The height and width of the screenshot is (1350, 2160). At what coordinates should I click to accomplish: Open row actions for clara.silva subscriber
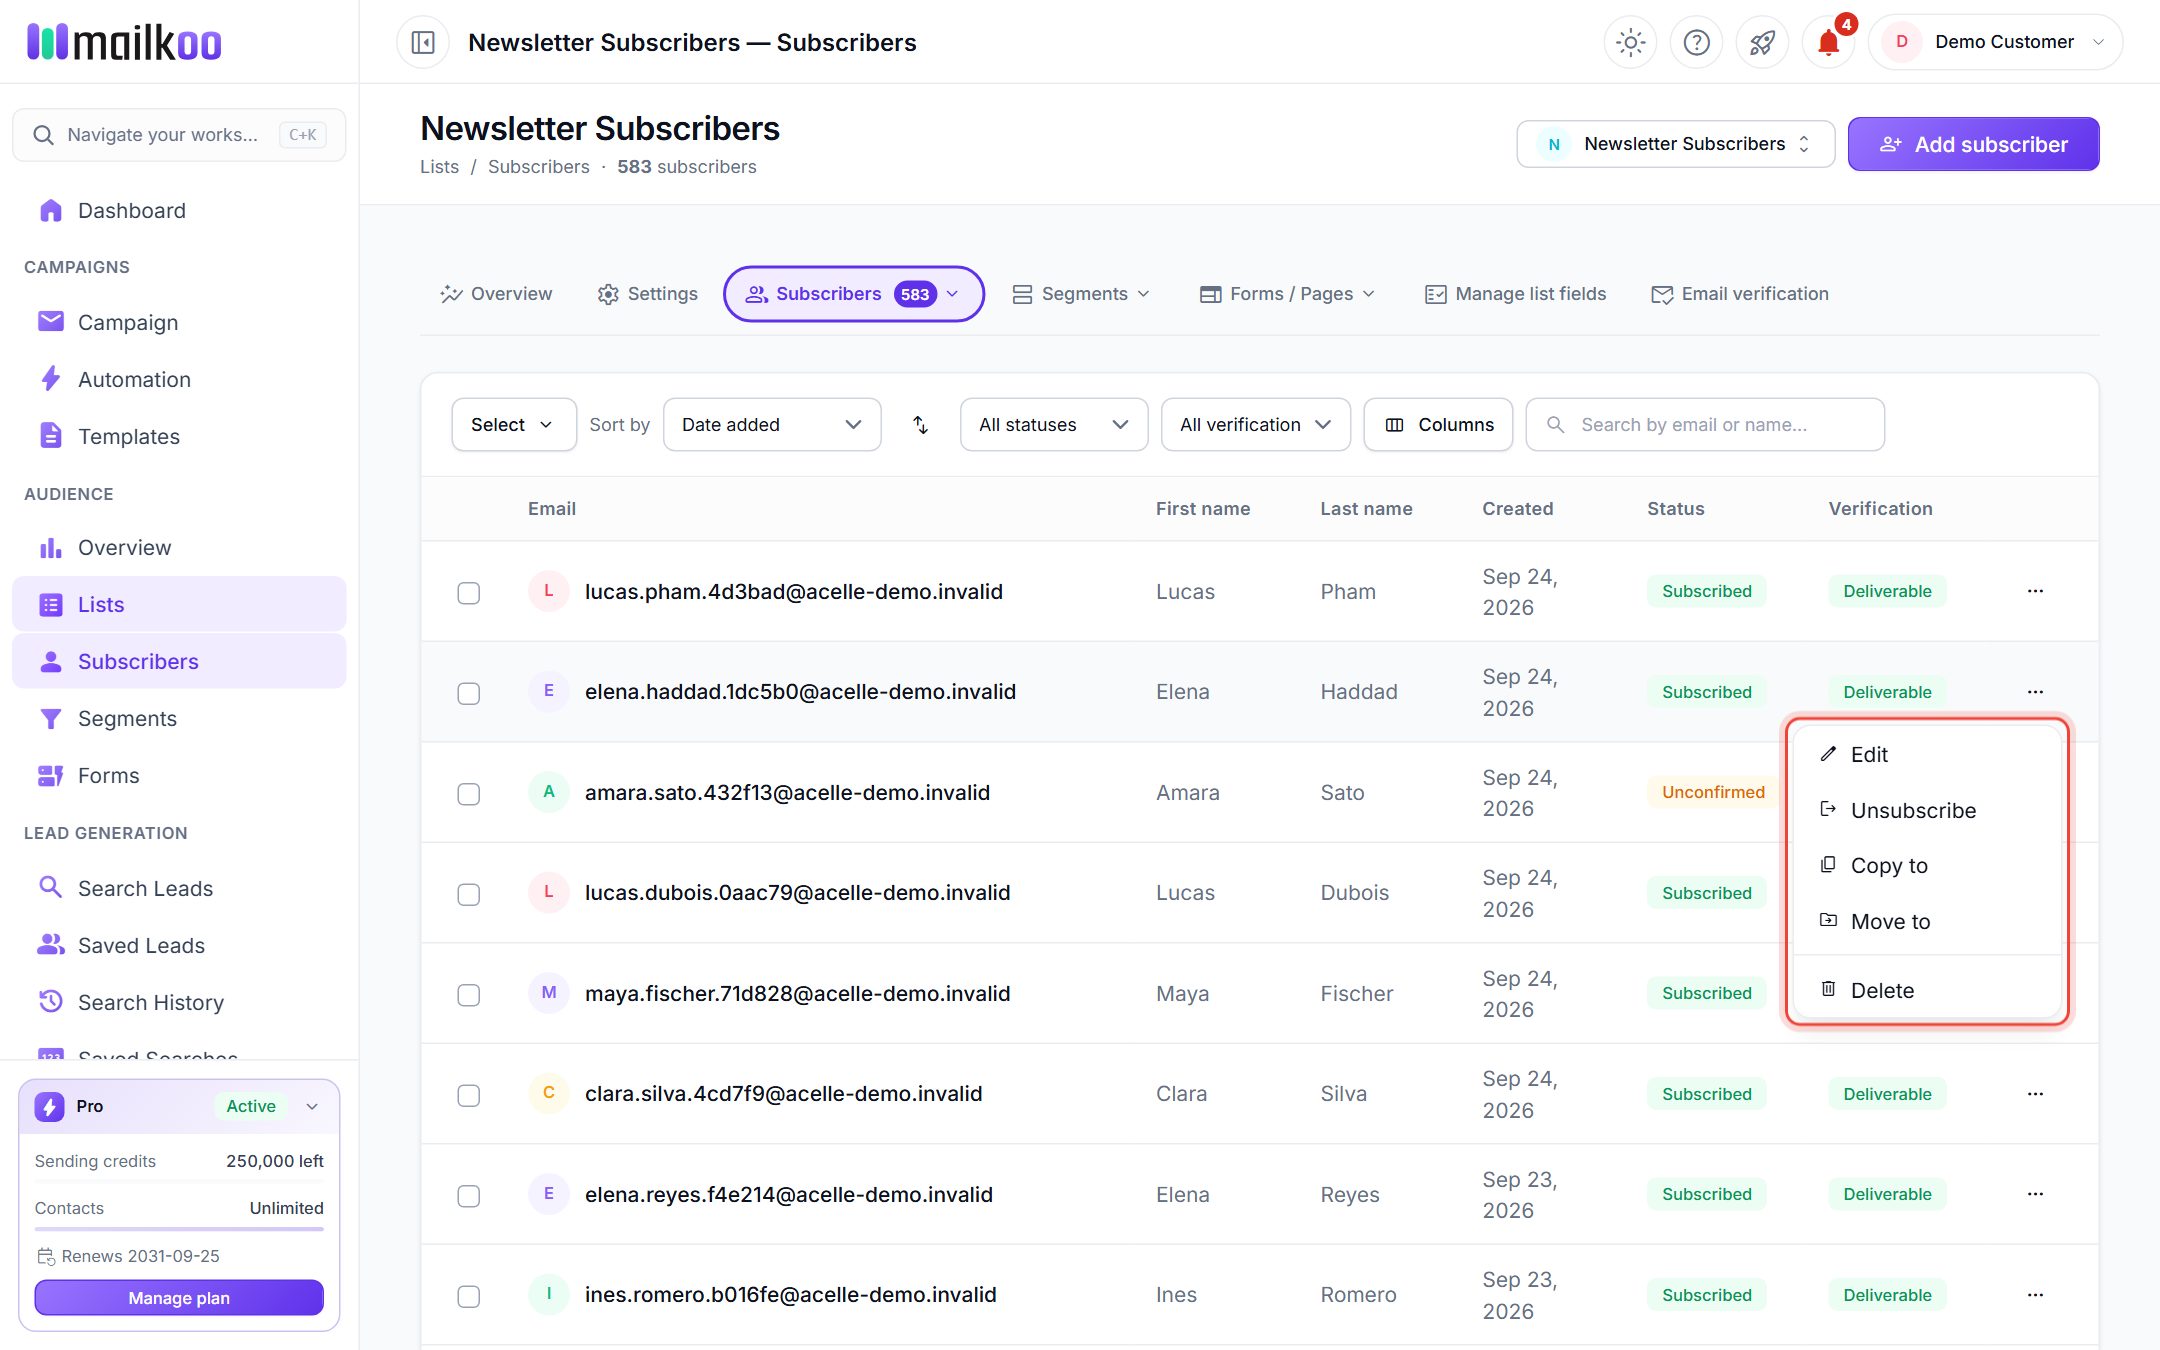(x=2035, y=1094)
